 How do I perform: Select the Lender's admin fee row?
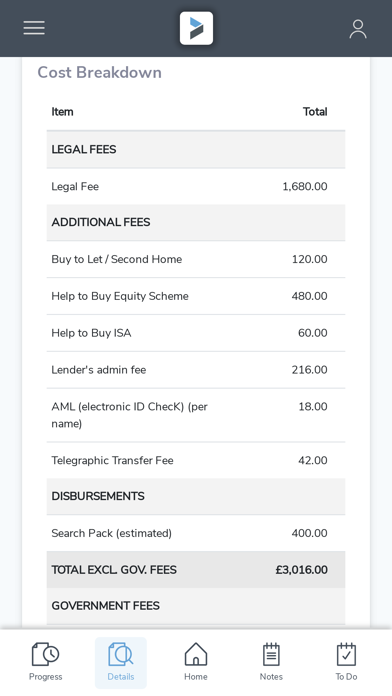(x=196, y=370)
